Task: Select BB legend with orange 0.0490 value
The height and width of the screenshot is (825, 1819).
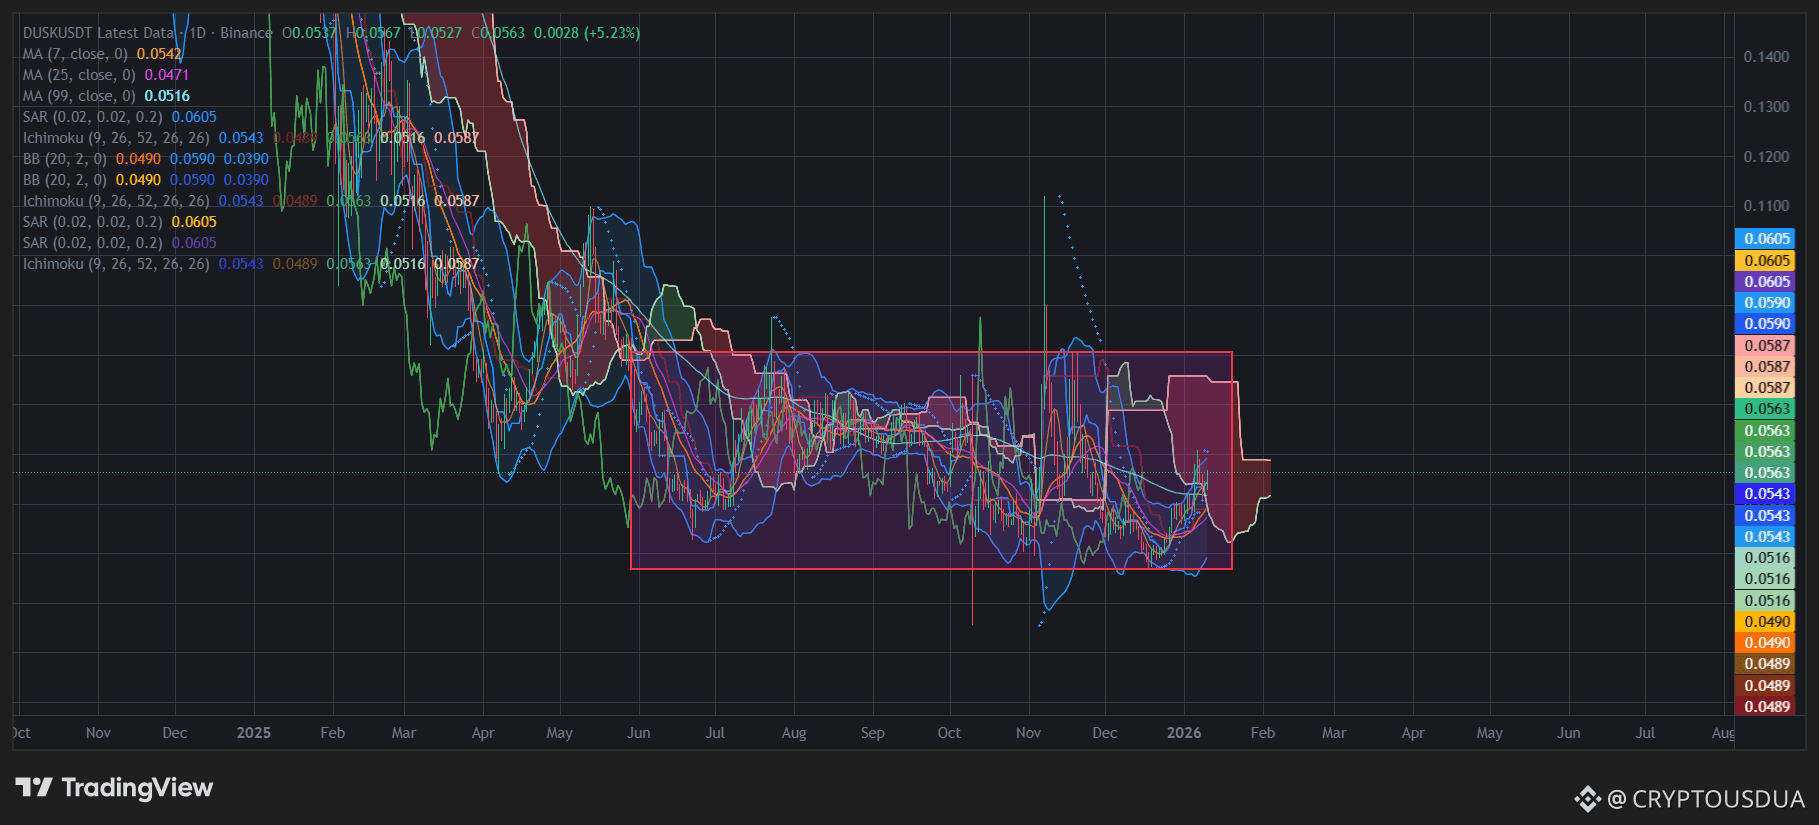Action: (x=65, y=159)
